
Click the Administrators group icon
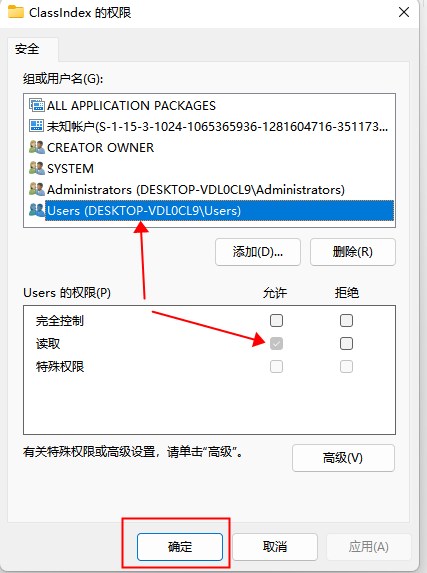(37, 189)
